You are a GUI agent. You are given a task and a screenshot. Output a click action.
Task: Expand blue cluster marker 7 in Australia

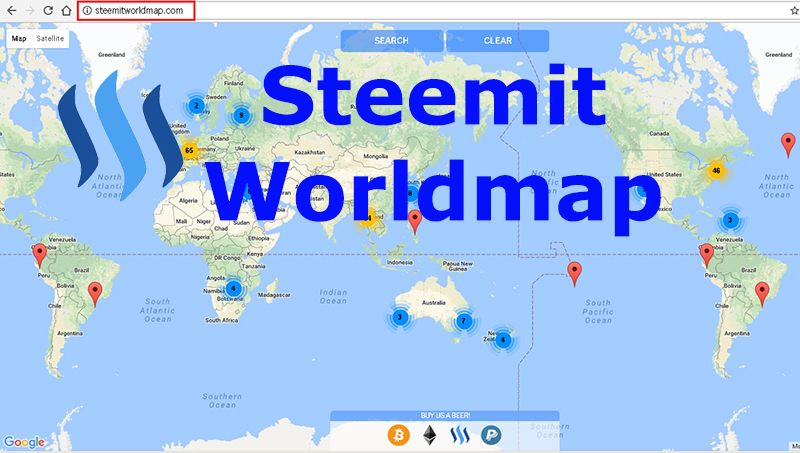464,321
